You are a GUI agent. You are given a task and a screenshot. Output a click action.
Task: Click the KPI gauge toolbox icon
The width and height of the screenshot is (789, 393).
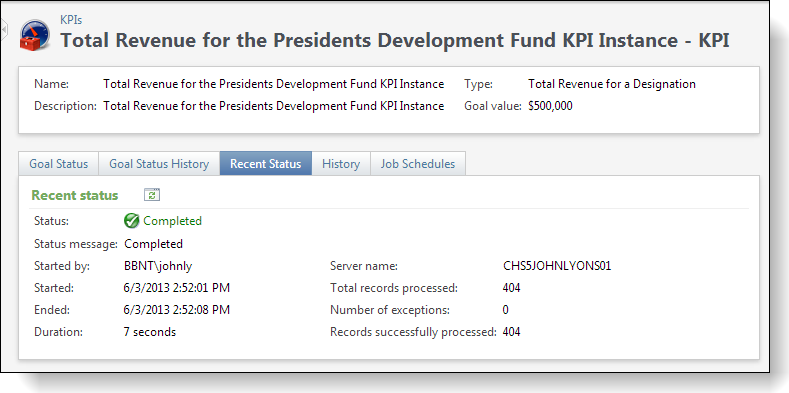click(35, 35)
